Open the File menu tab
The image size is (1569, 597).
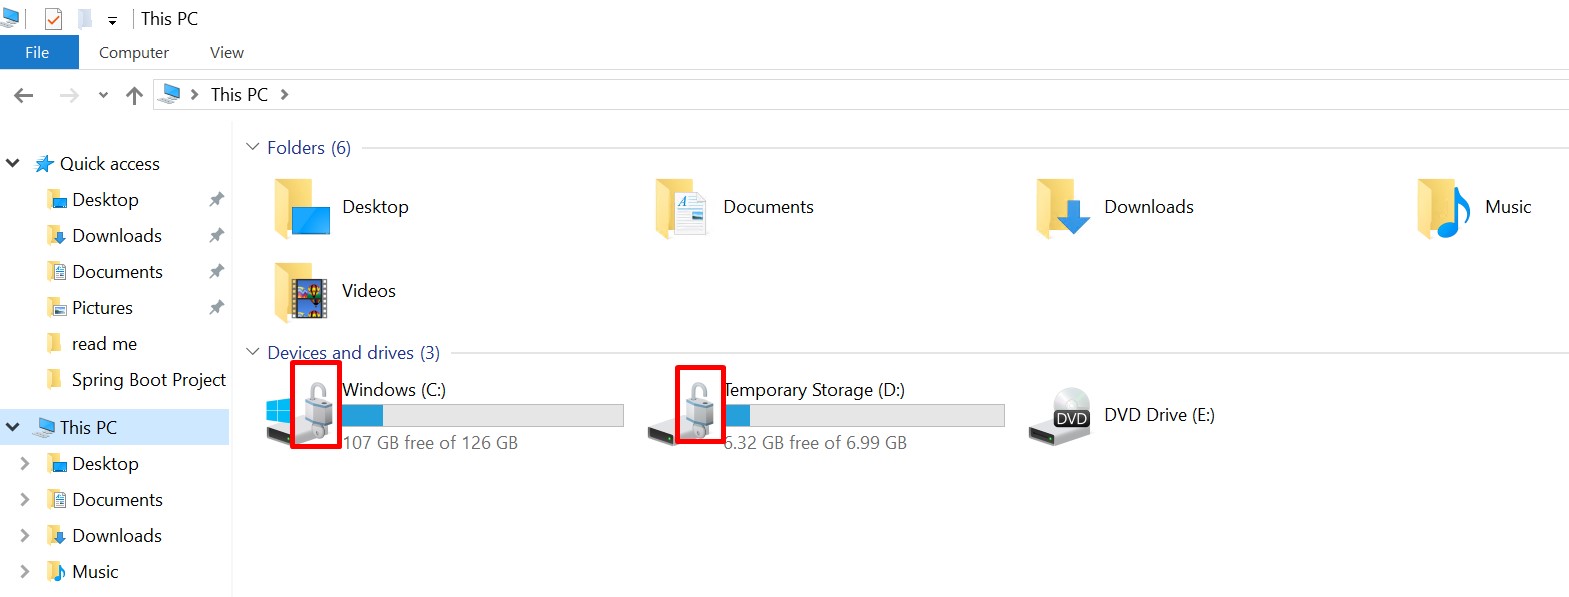[38, 53]
